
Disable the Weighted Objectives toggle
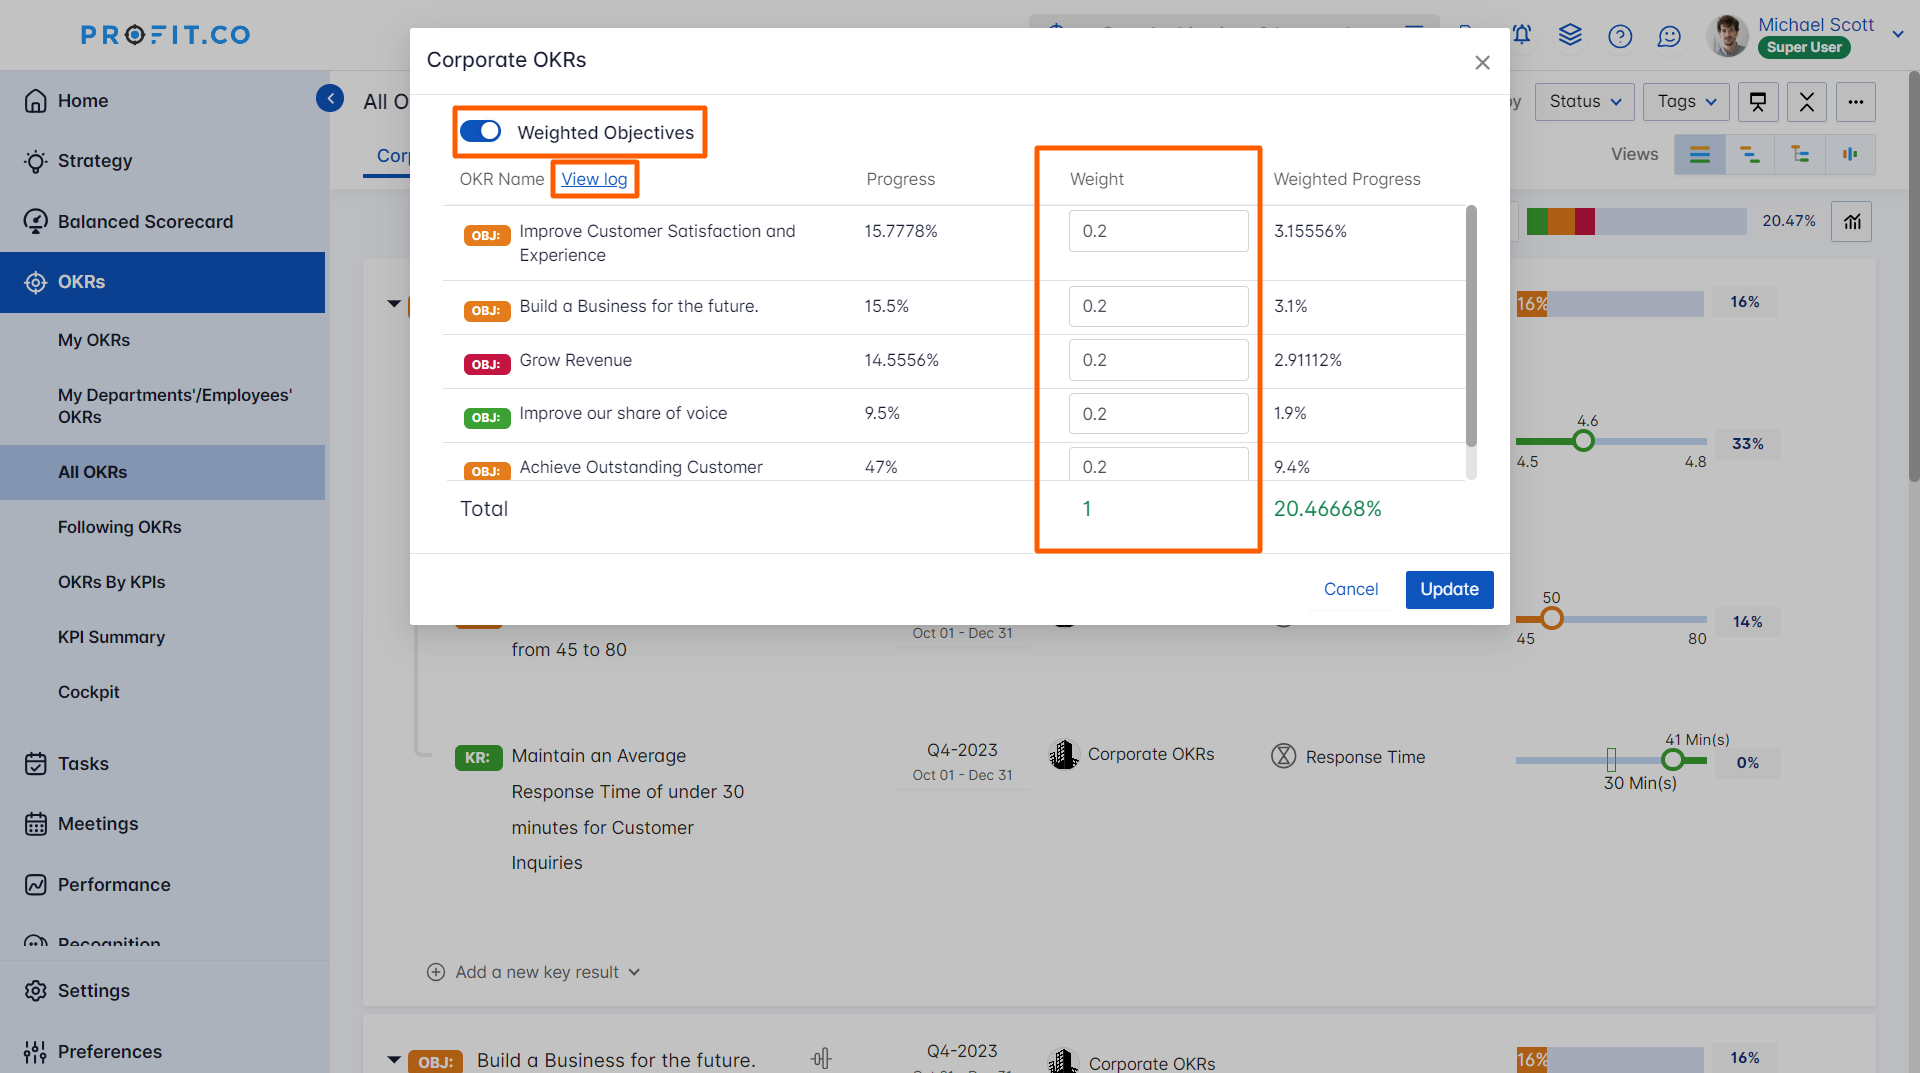point(481,131)
